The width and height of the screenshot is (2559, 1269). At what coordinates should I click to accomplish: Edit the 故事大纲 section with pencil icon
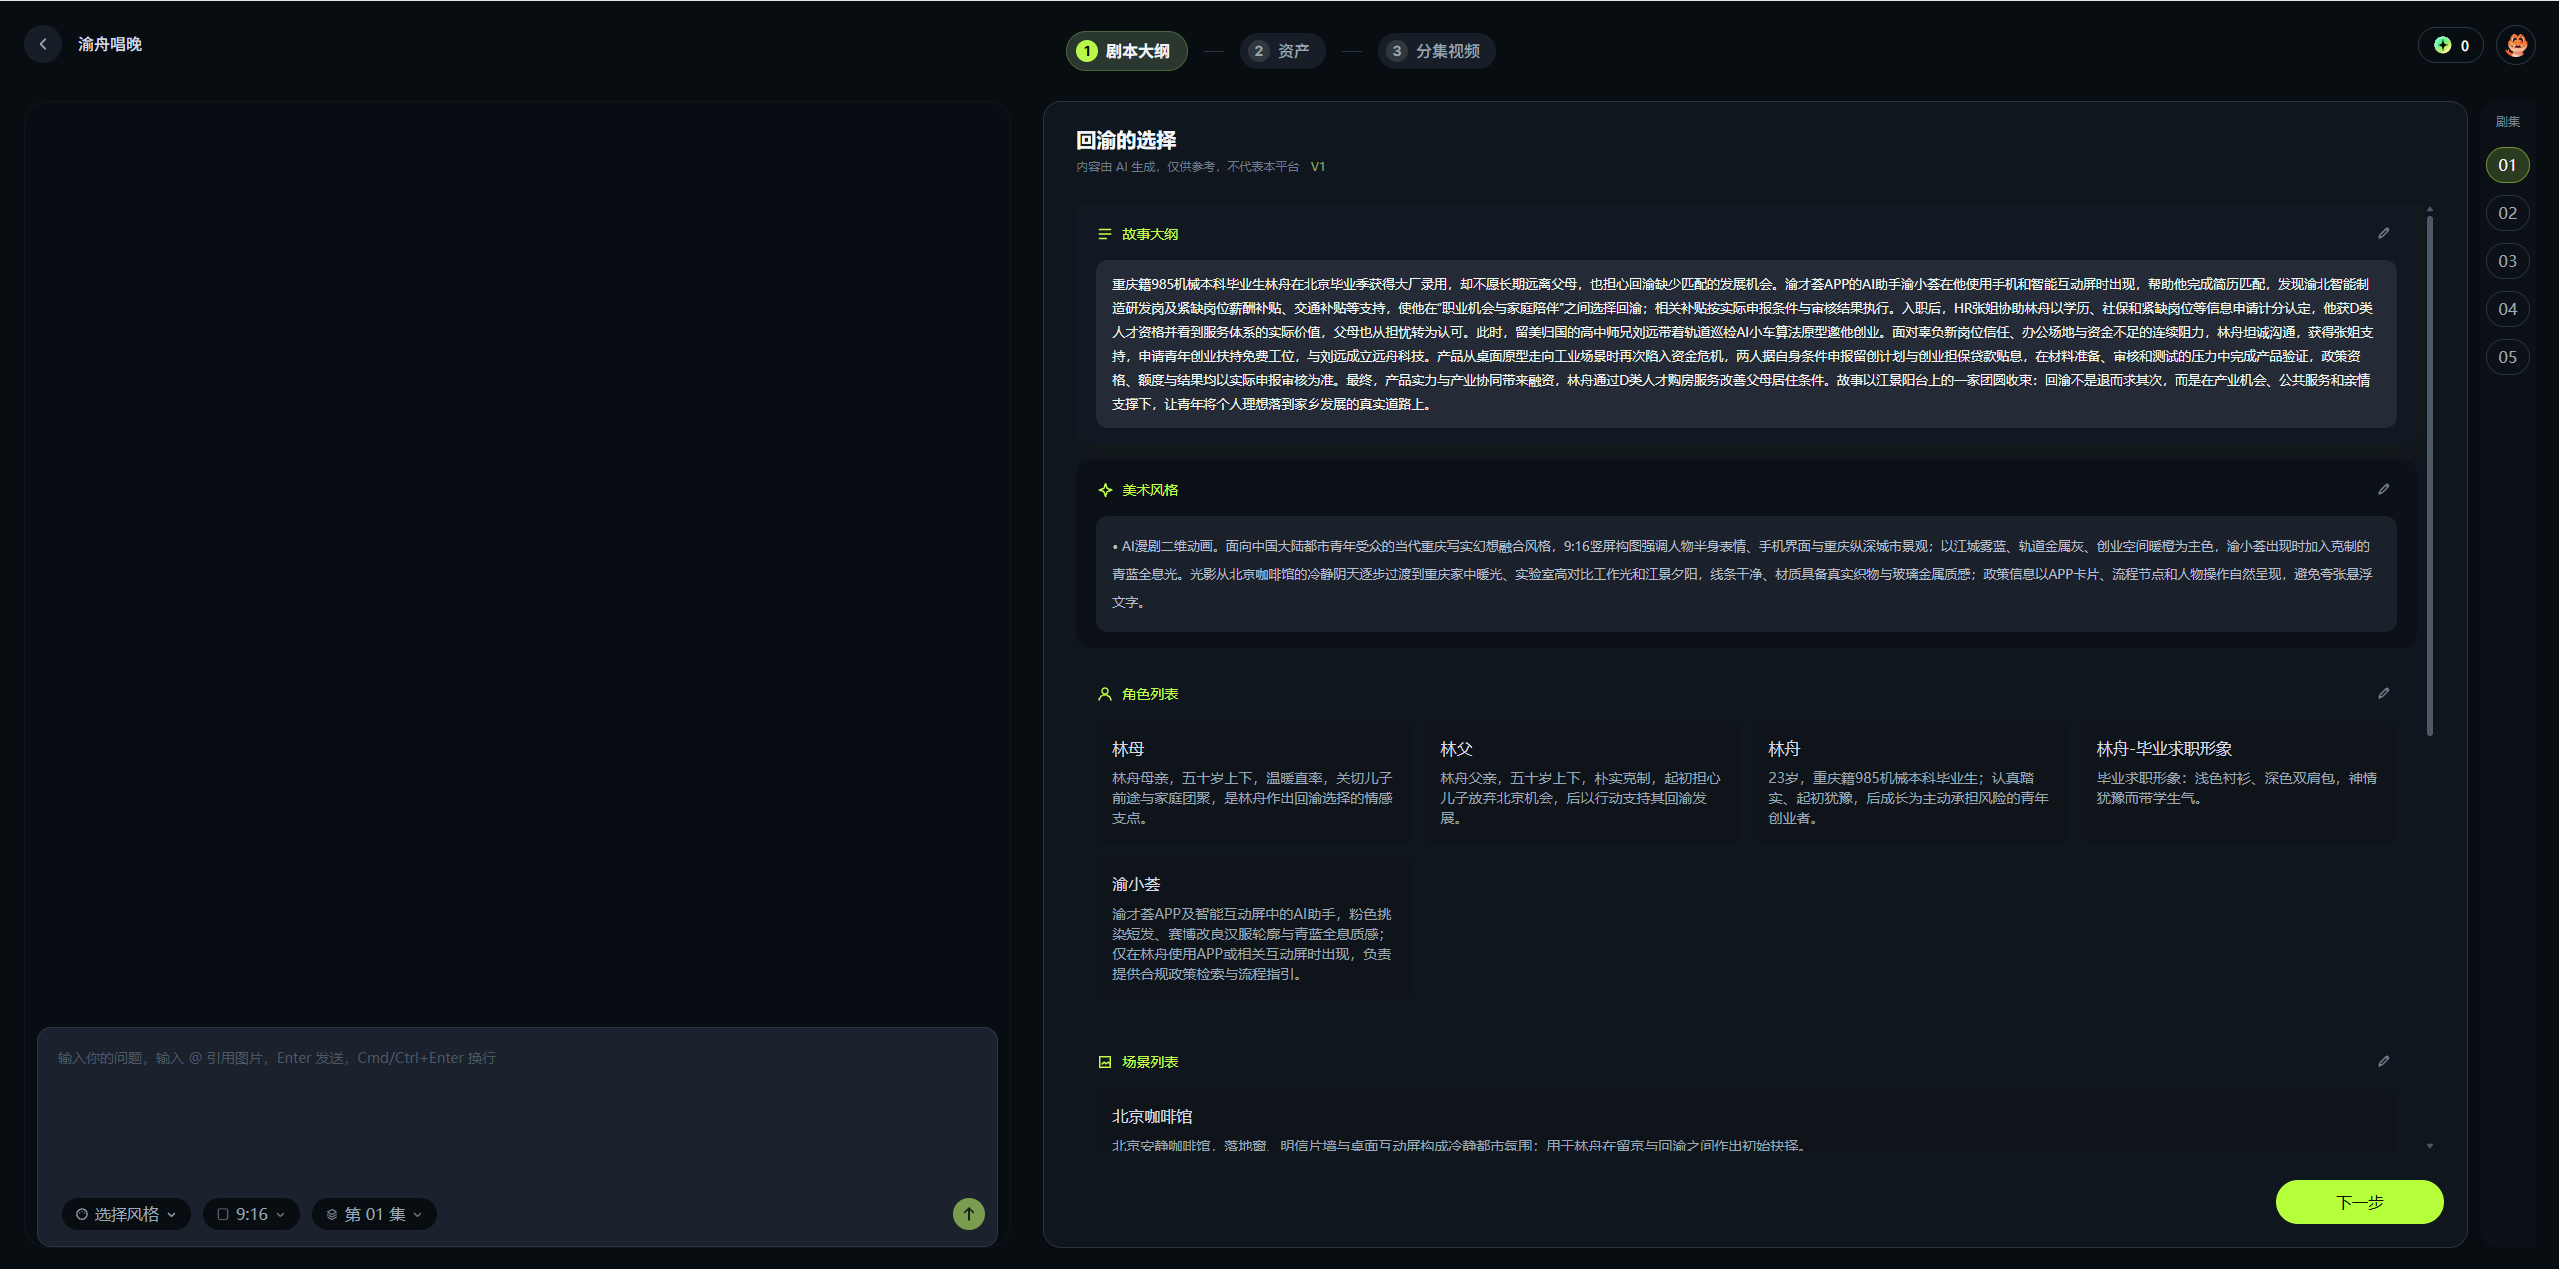point(2383,233)
